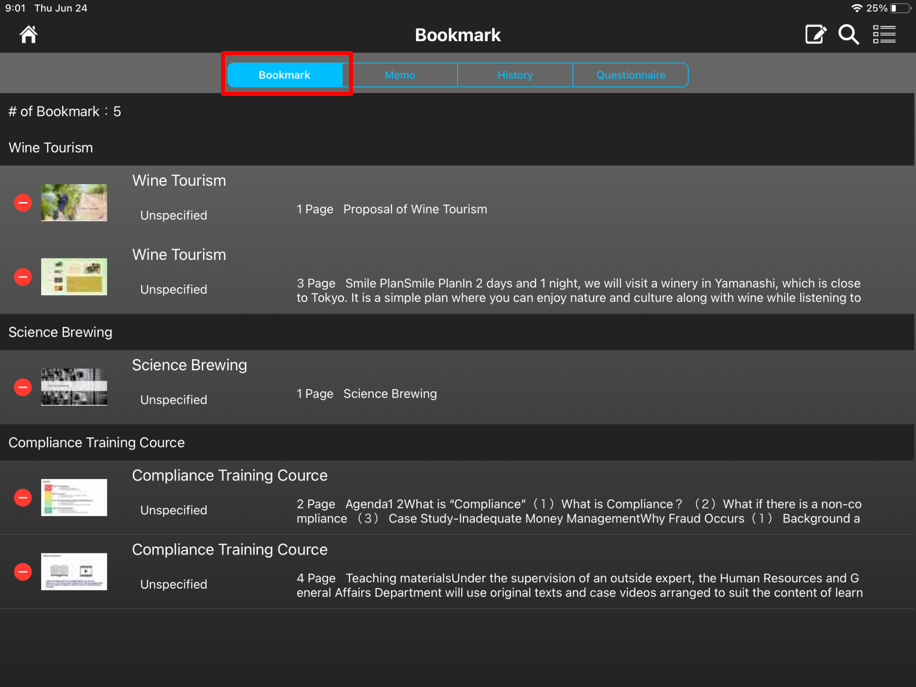Open Smile Plan page 3 description
Image resolution: width=916 pixels, height=687 pixels.
[578, 290]
